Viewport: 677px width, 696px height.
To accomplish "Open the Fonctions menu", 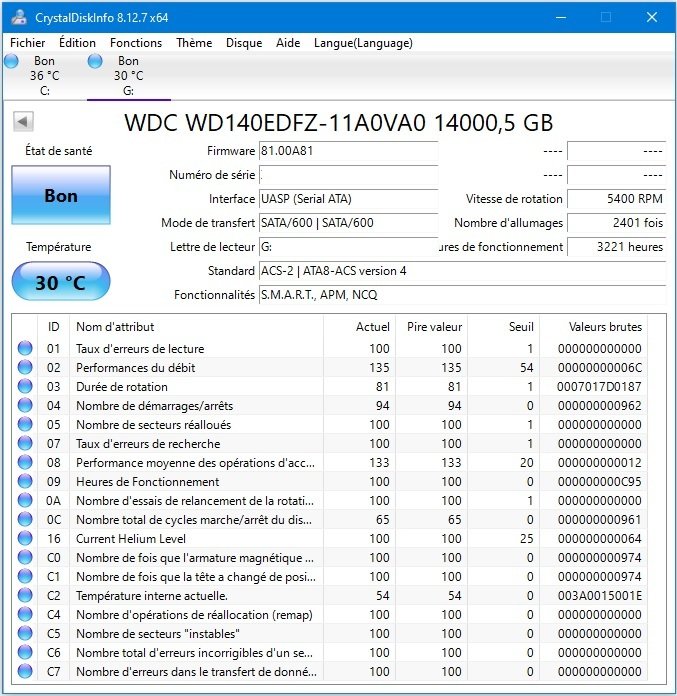I will [136, 43].
